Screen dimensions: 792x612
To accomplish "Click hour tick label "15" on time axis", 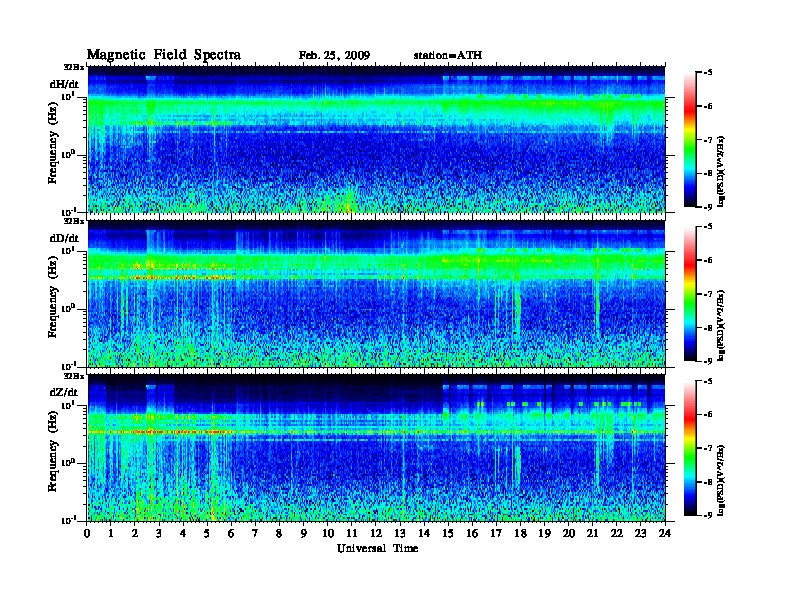I will pos(448,533).
